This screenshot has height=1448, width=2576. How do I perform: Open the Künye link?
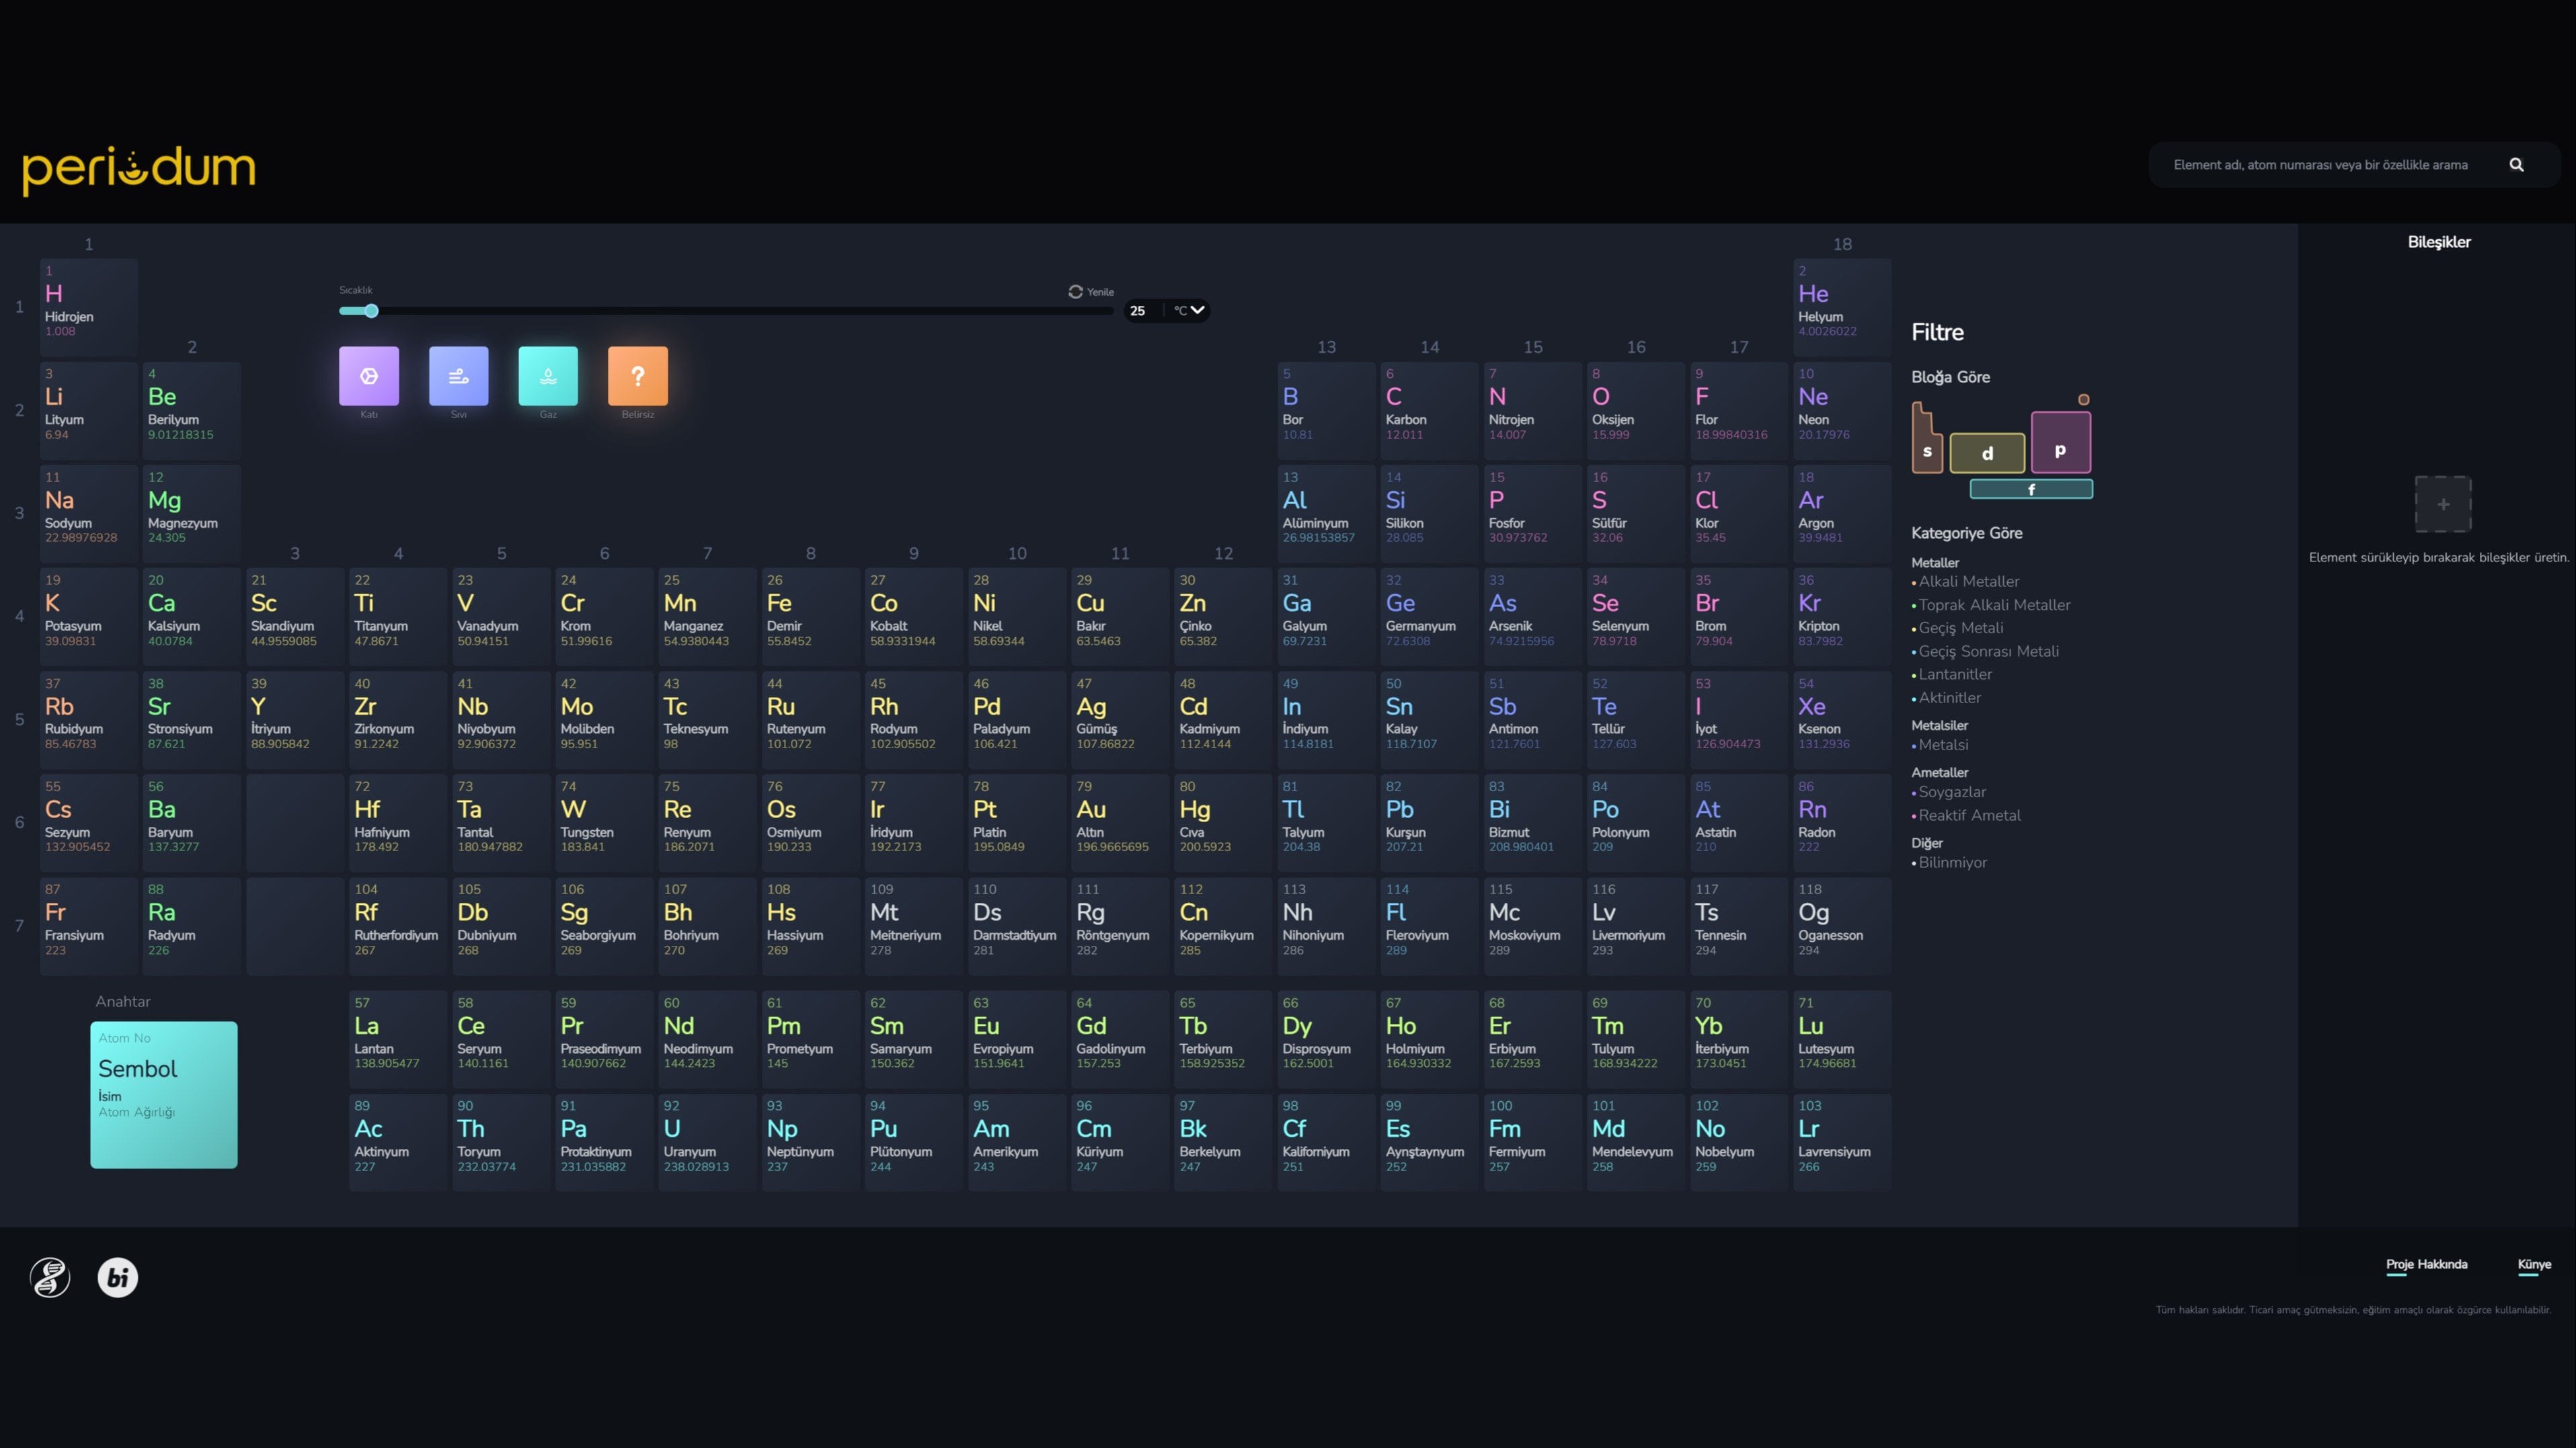tap(2534, 1264)
